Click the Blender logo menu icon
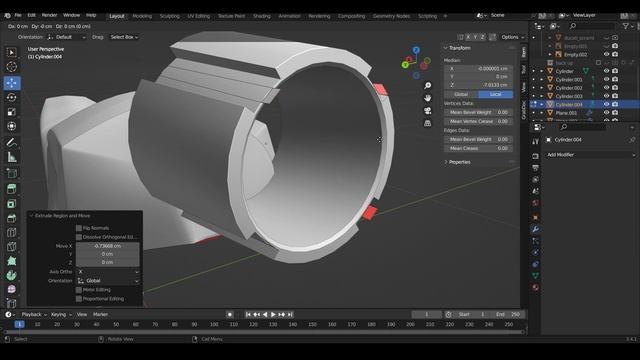Screen dimensions: 640x360 click(x=7, y=16)
